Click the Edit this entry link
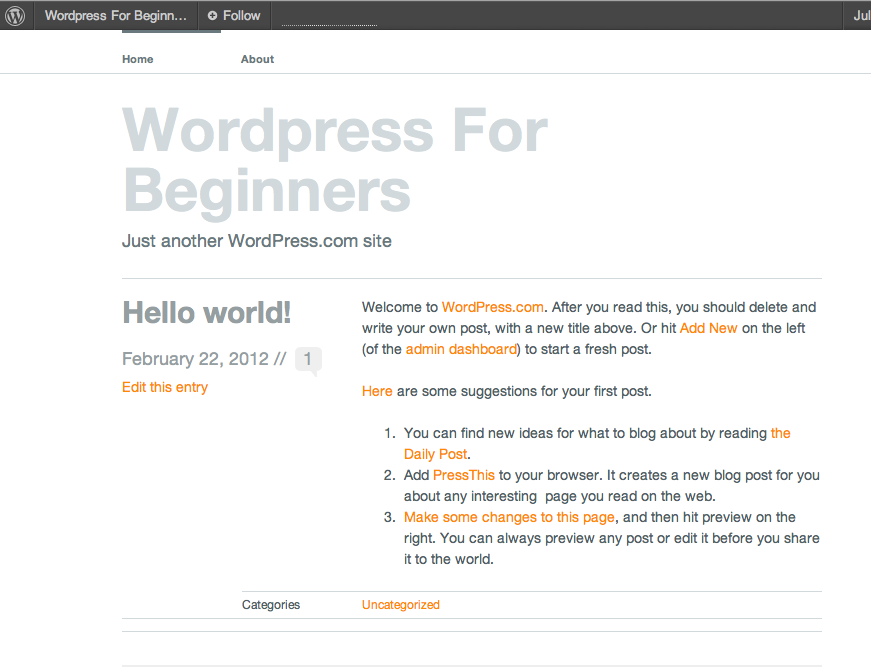The image size is (871, 667). 165,387
